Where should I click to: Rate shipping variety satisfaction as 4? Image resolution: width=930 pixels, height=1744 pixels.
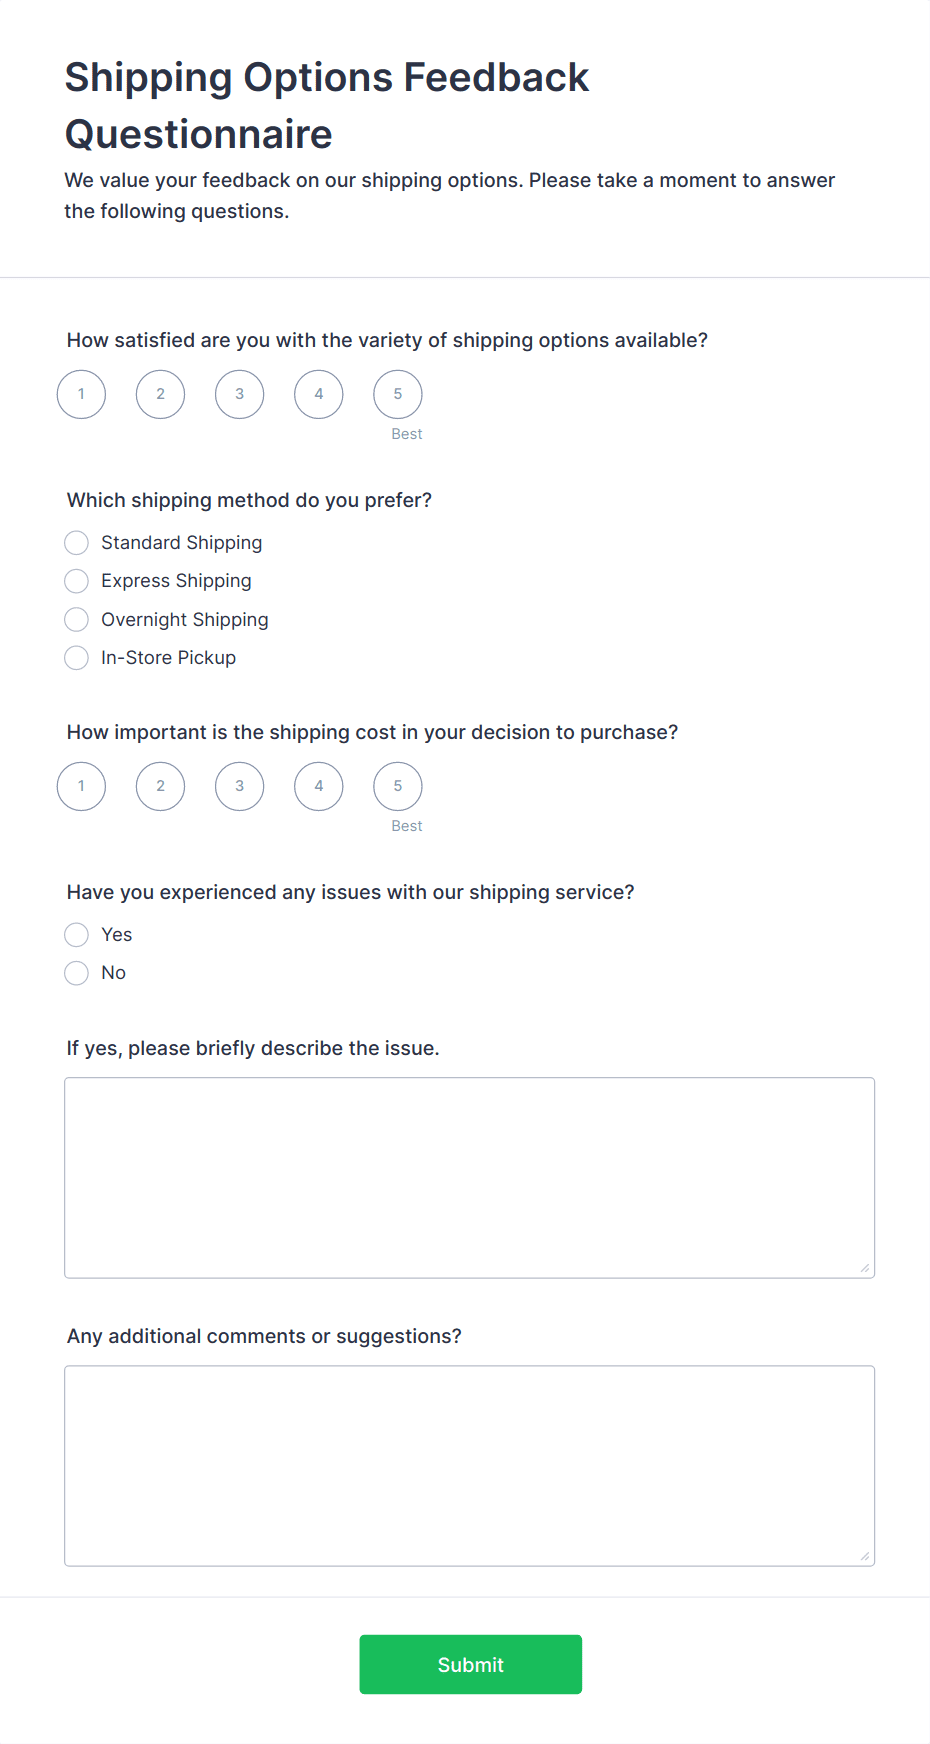[x=318, y=394]
